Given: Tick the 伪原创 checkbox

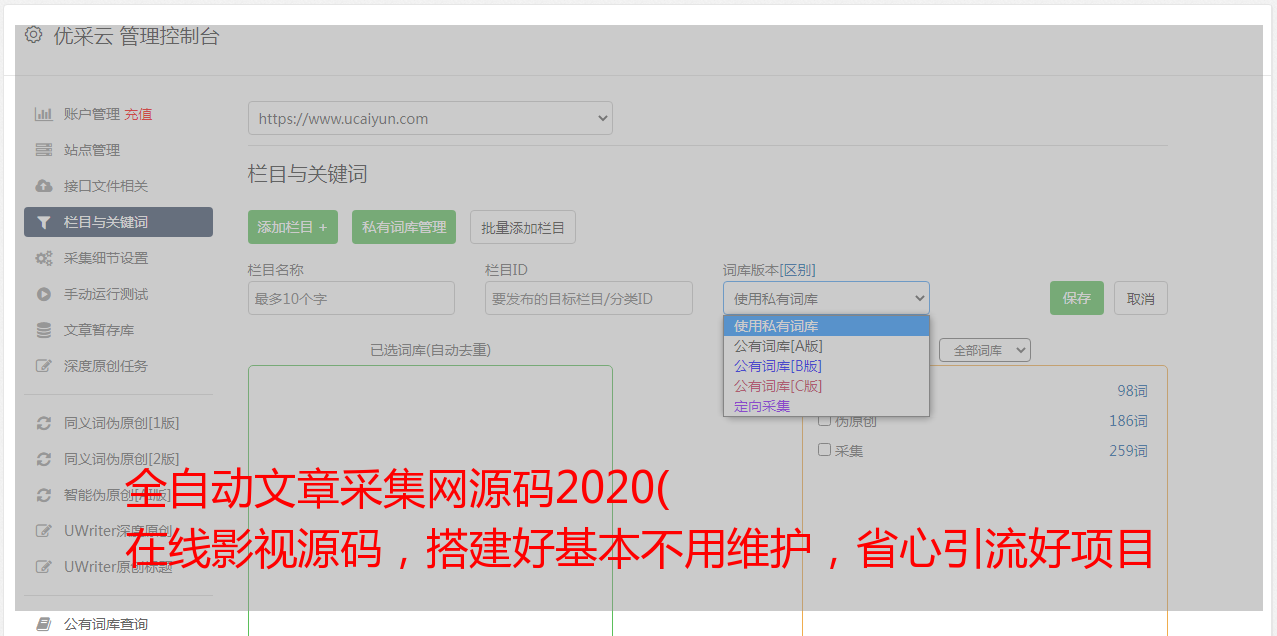Looking at the screenshot, I should coord(825,420).
